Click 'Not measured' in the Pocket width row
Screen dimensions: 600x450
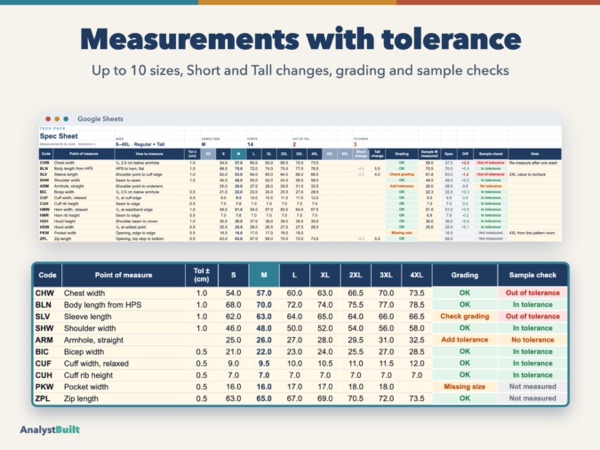coord(533,387)
